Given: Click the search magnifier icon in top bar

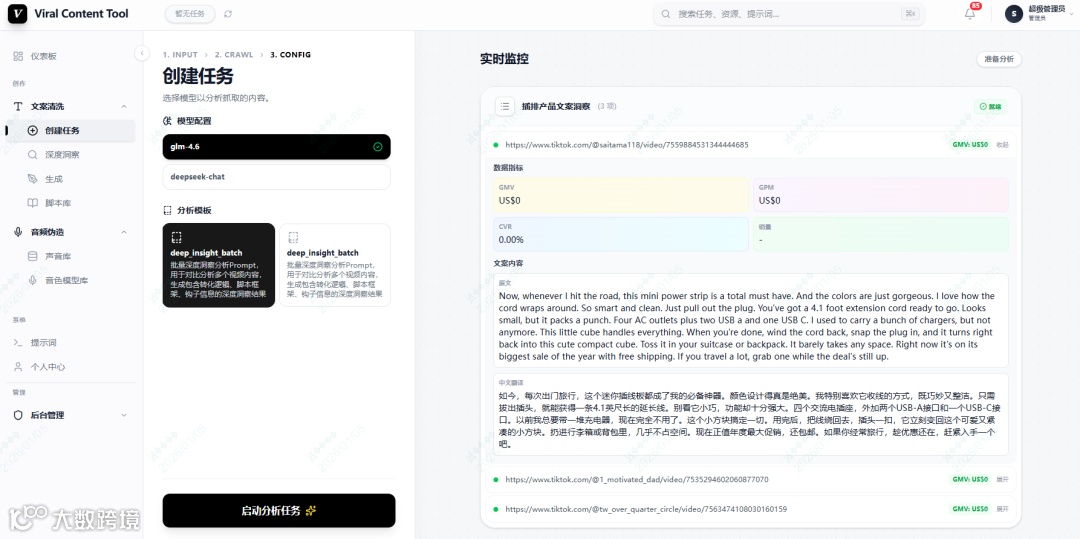Looking at the screenshot, I should click(x=666, y=14).
